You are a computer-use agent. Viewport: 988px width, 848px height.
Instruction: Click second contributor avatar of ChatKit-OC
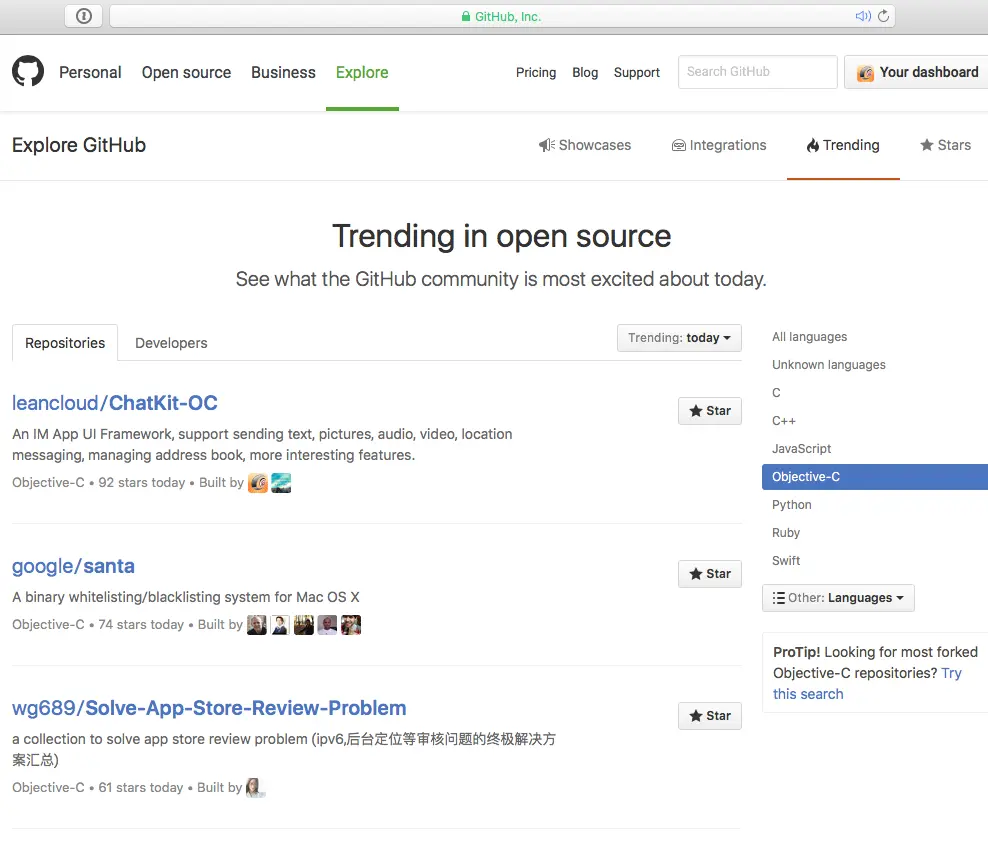[281, 483]
